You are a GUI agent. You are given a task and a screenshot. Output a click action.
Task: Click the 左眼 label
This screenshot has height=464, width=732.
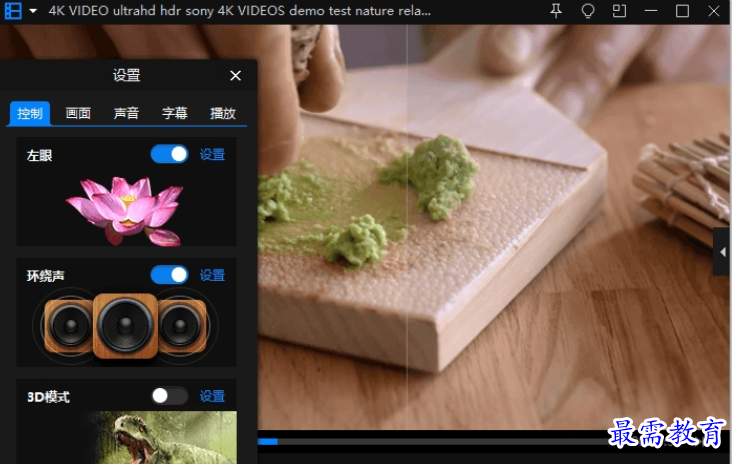click(x=39, y=155)
